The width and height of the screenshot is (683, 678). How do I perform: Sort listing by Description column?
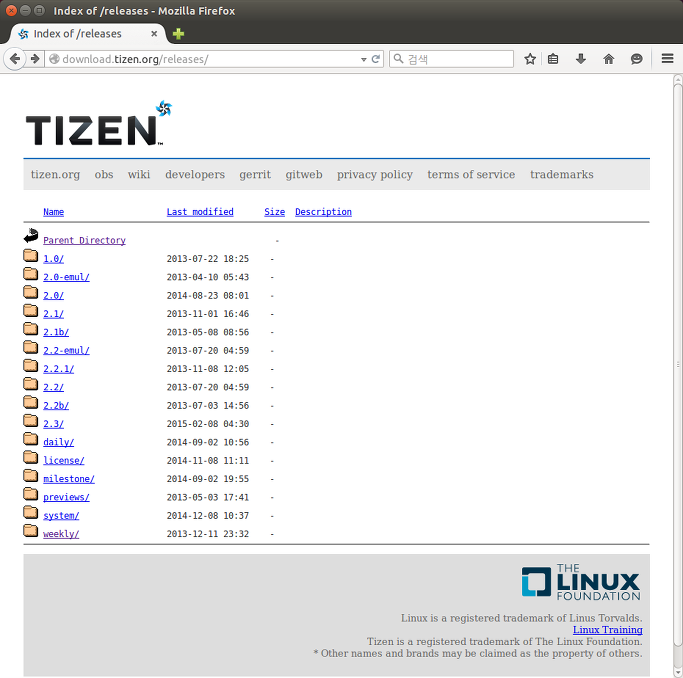pos(323,212)
